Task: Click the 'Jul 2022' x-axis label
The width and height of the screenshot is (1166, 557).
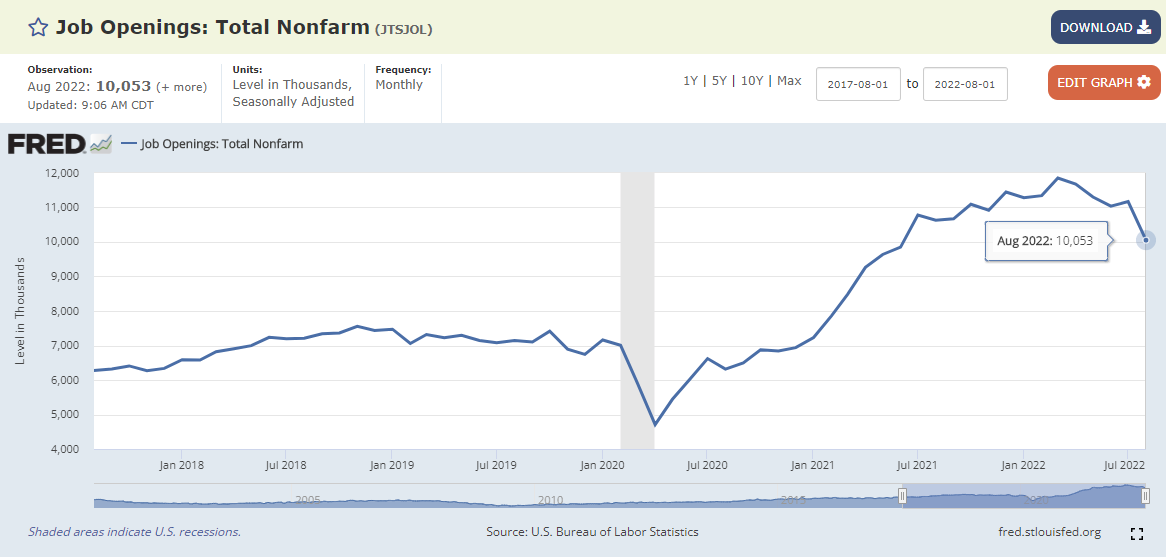Action: 1127,466
